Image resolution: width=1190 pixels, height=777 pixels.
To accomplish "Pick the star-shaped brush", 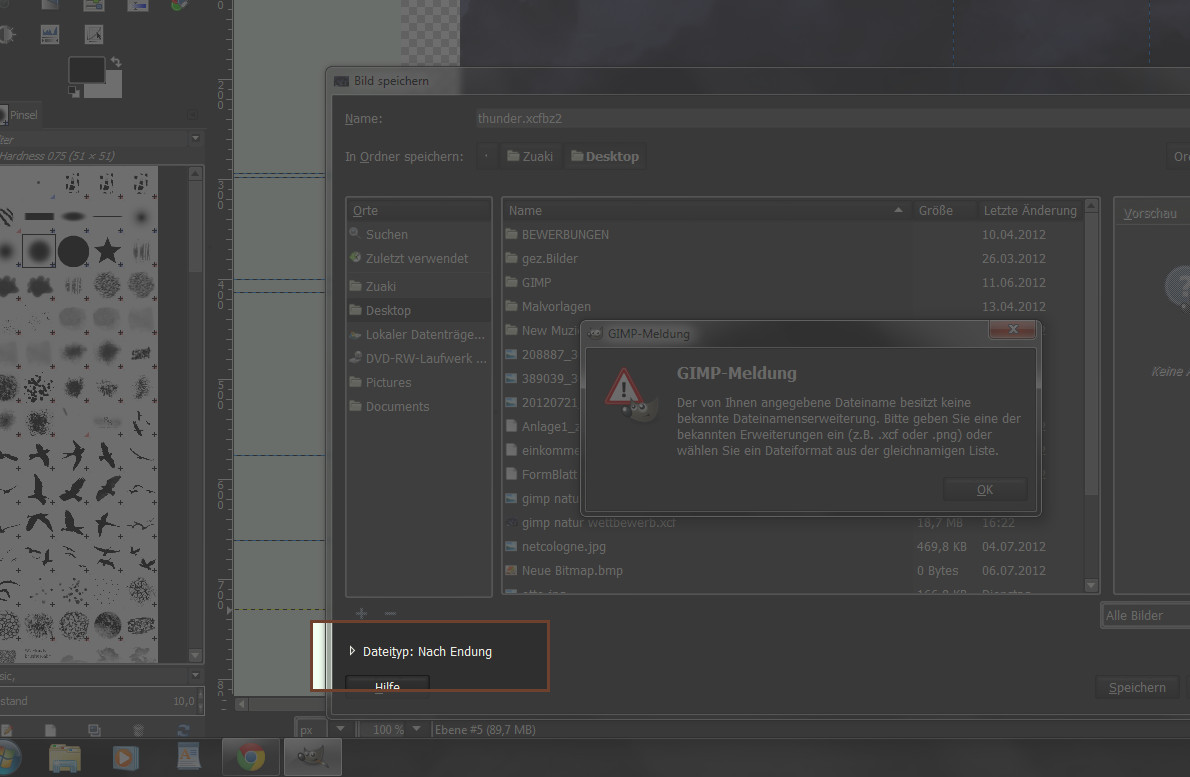I will [x=108, y=250].
